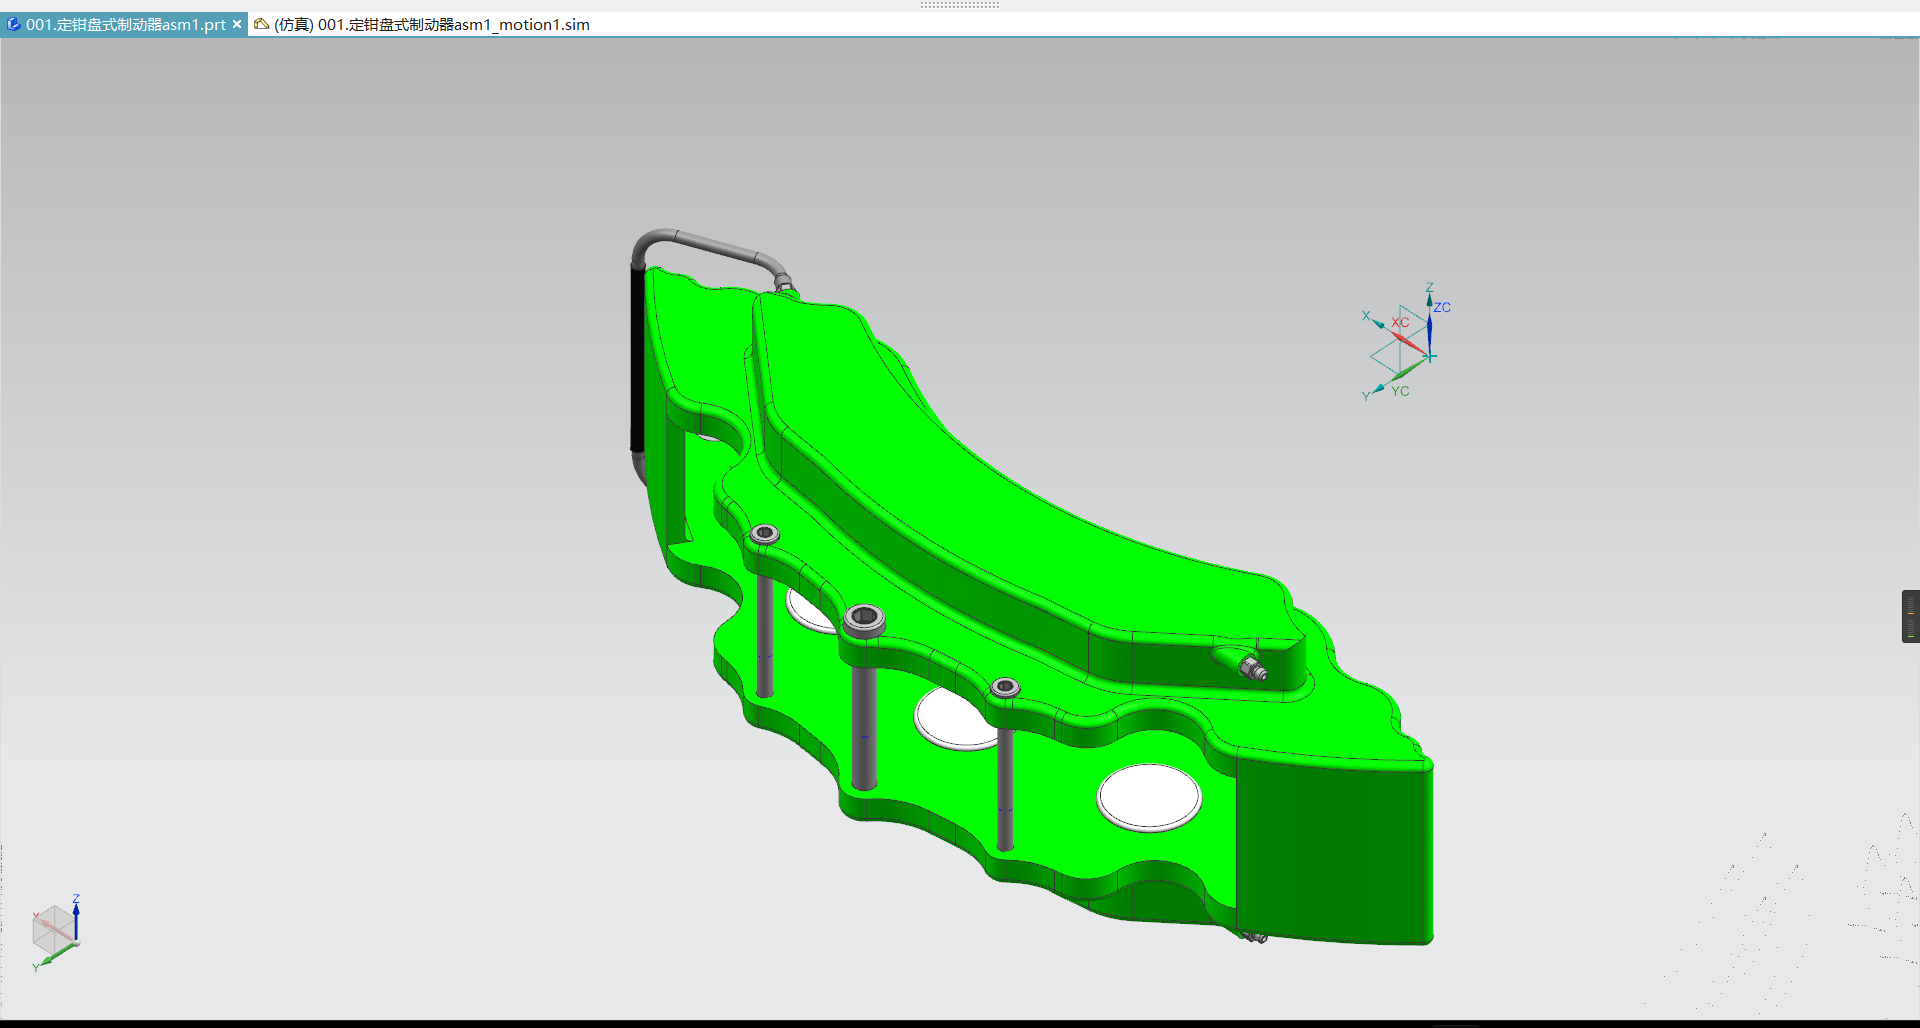Open the asm1_motion1.sim simulation tab
The width and height of the screenshot is (1920, 1028).
pyautogui.click(x=432, y=24)
